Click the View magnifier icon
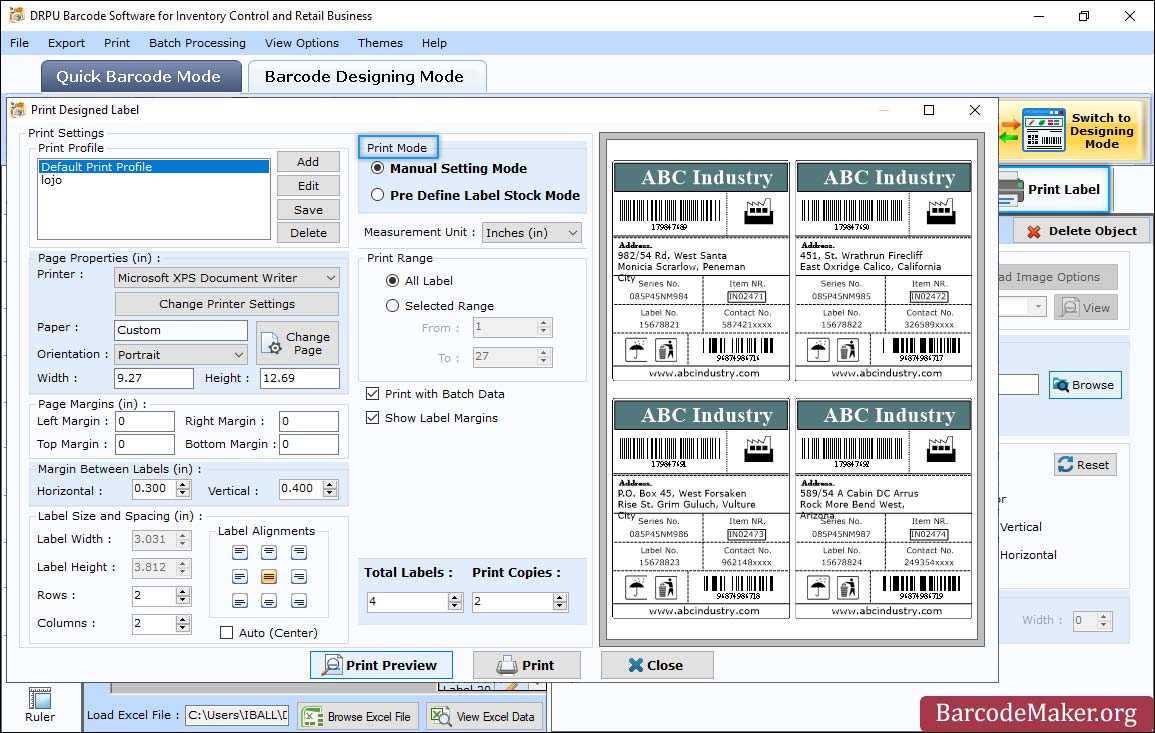The width and height of the screenshot is (1155, 733). tap(1069, 307)
